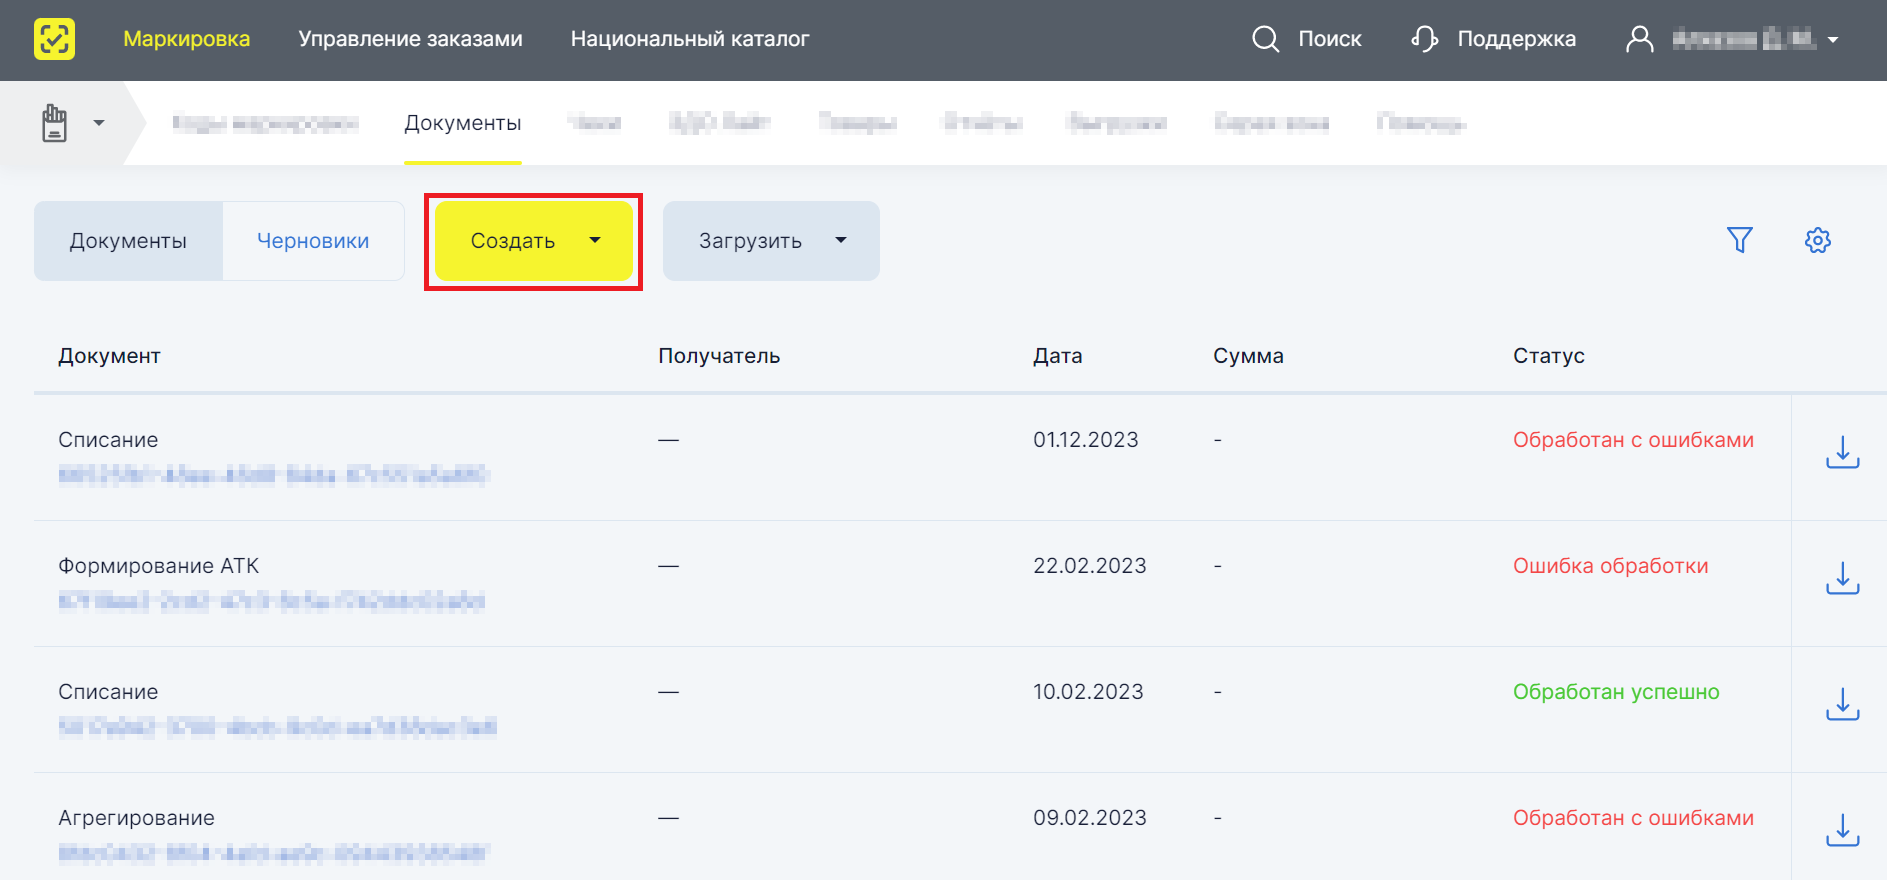Click the Дата column header
Viewport: 1887px width, 880px height.
(x=1058, y=356)
